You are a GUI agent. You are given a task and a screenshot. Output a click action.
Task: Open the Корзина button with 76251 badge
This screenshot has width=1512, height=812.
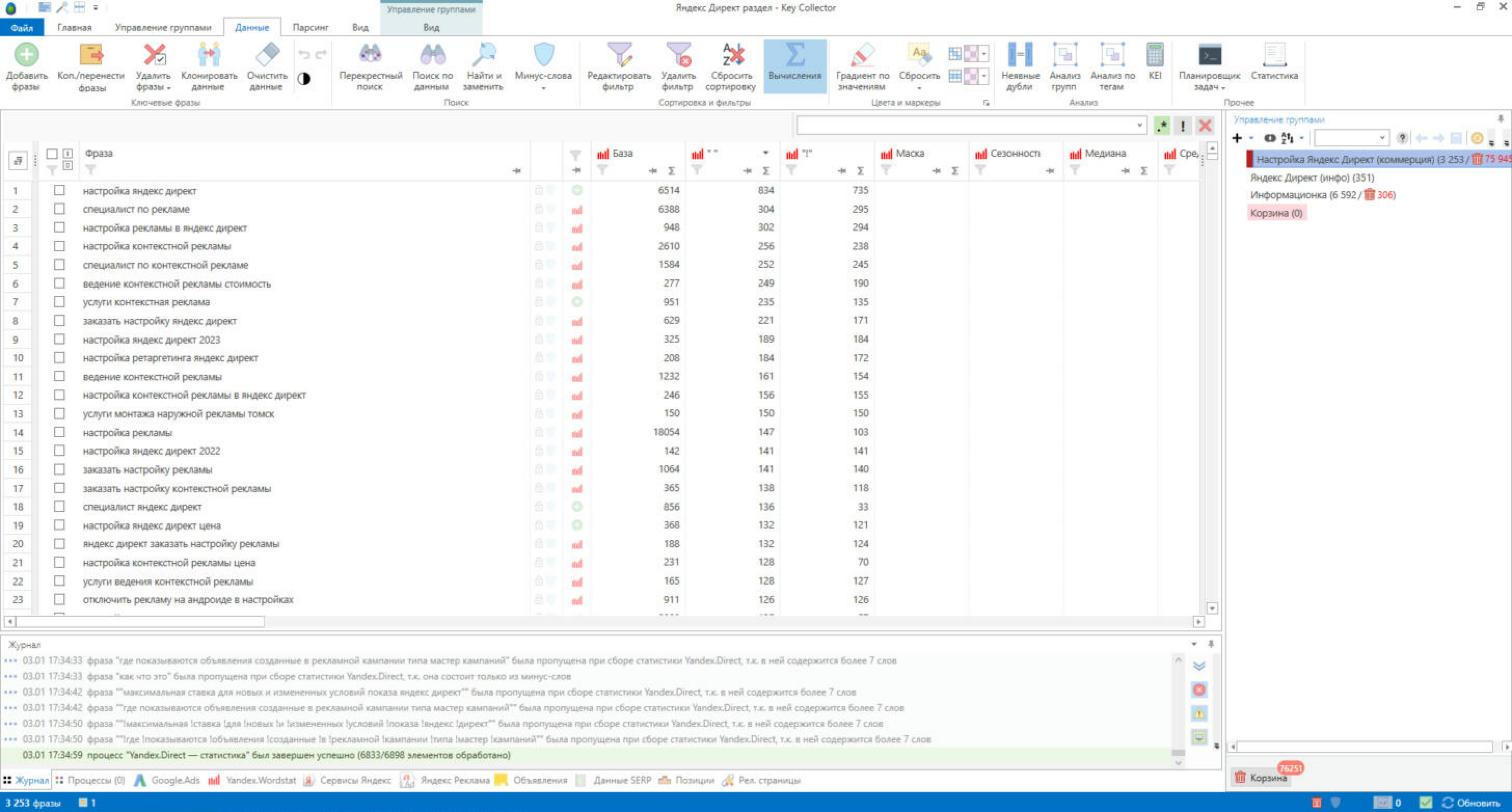(x=1261, y=777)
